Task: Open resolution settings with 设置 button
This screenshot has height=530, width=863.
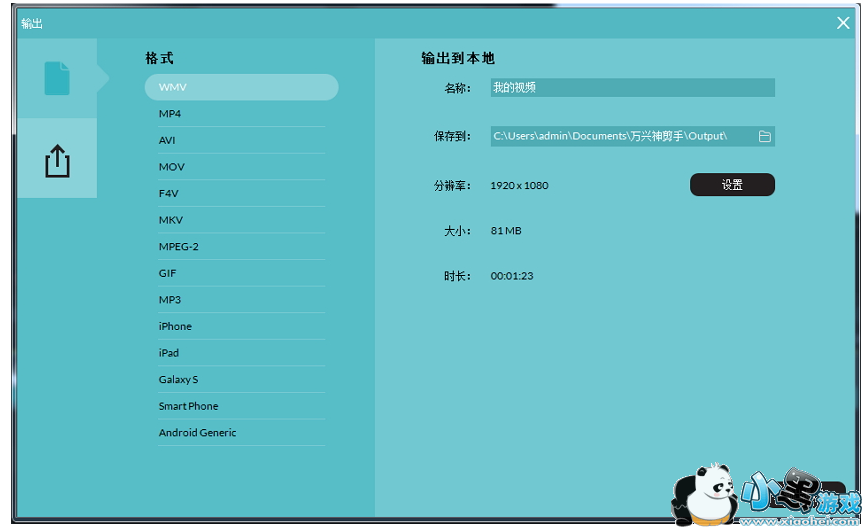Action: 732,184
